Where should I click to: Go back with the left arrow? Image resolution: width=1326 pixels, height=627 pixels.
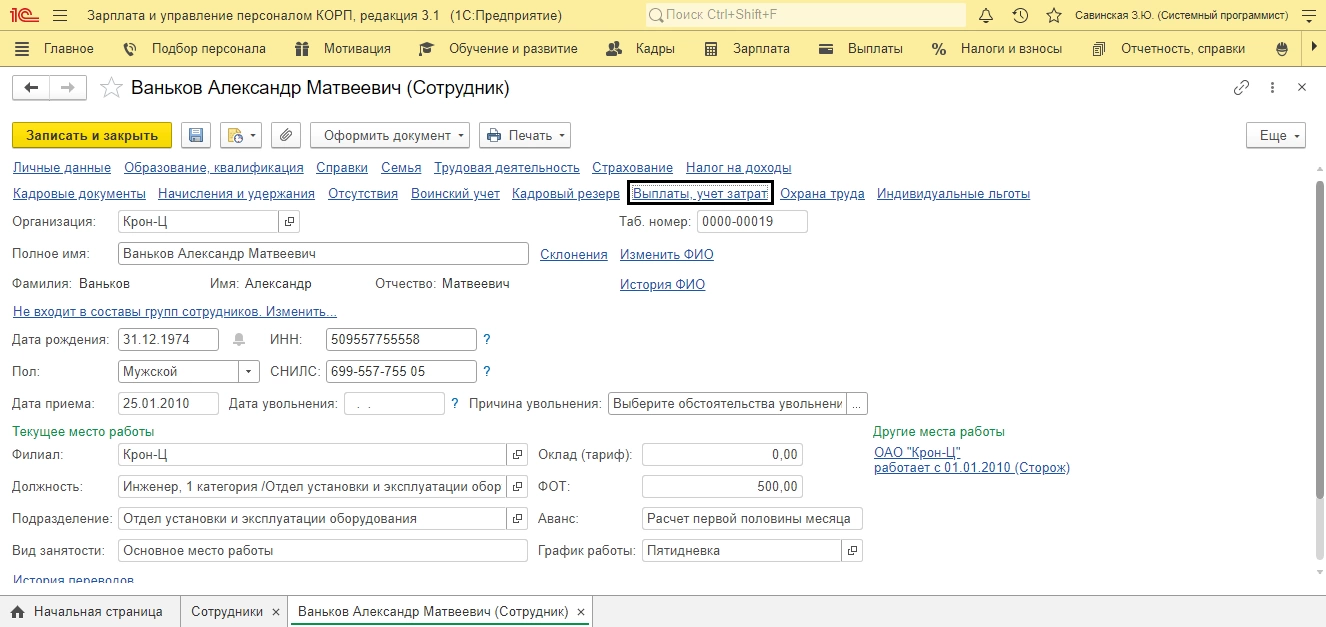tap(31, 88)
